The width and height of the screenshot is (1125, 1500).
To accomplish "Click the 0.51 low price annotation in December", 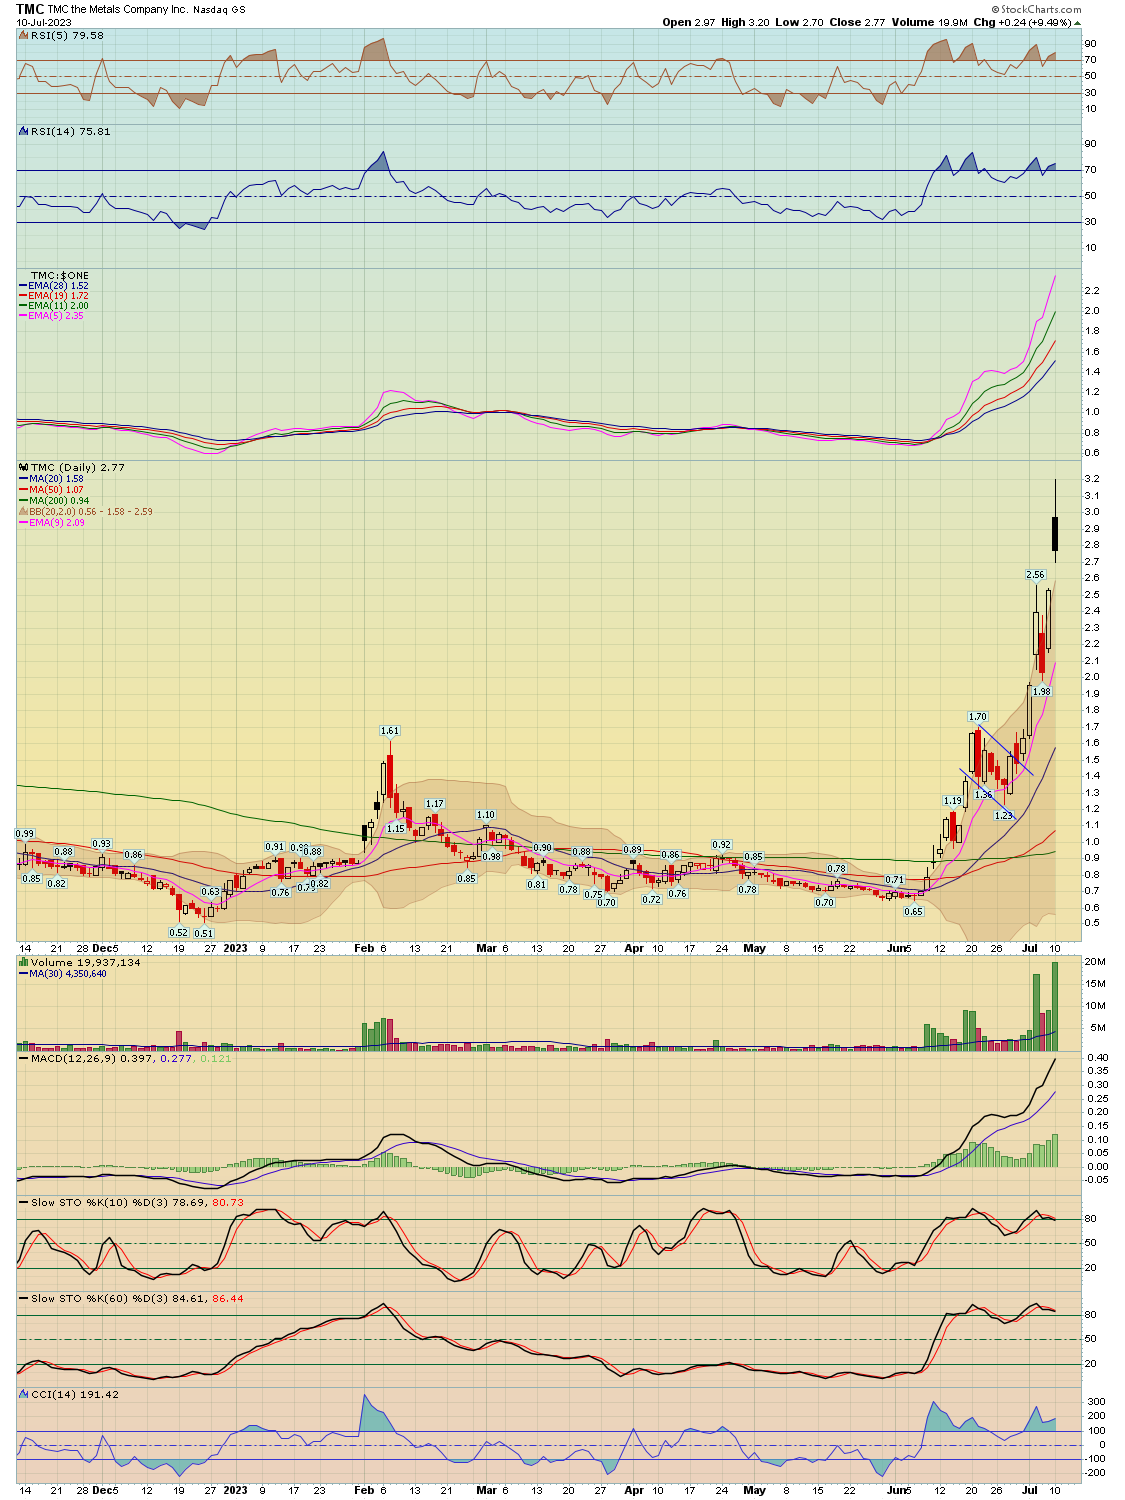I will point(204,933).
